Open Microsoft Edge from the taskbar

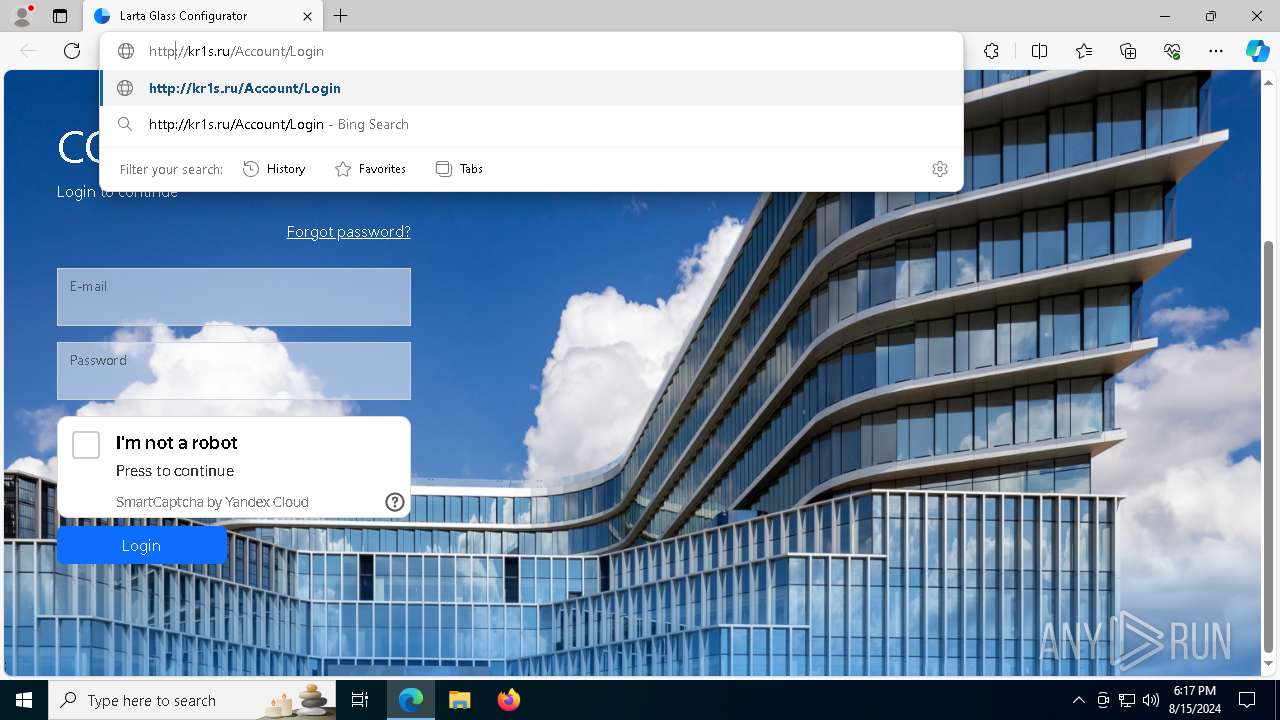click(x=411, y=700)
